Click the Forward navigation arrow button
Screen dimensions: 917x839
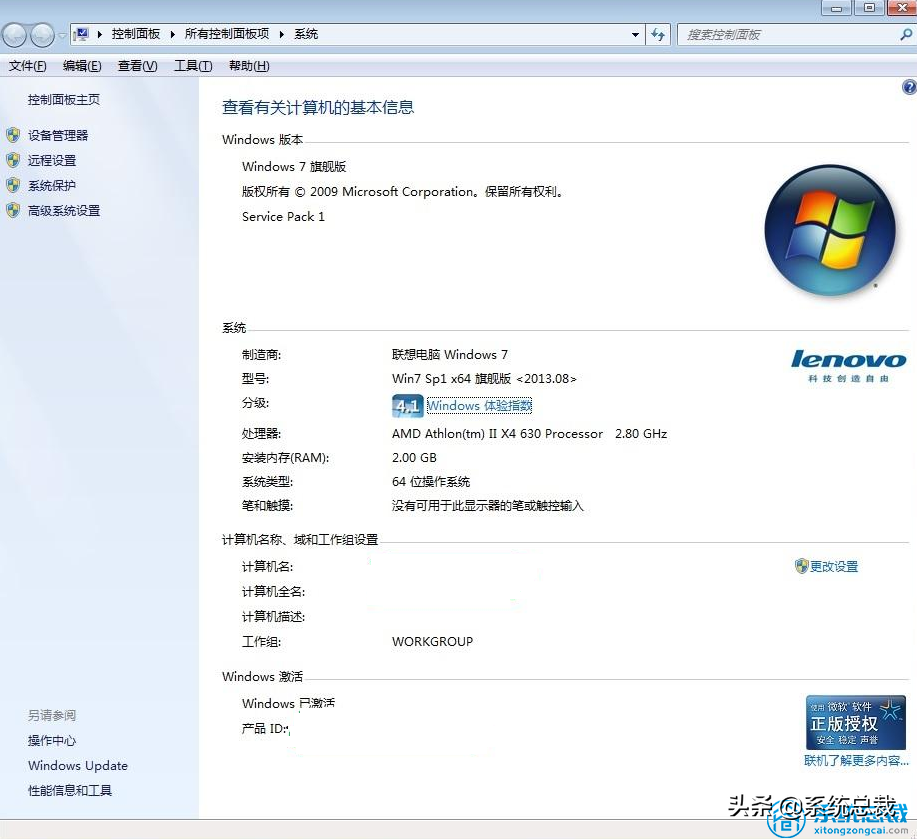tap(42, 36)
